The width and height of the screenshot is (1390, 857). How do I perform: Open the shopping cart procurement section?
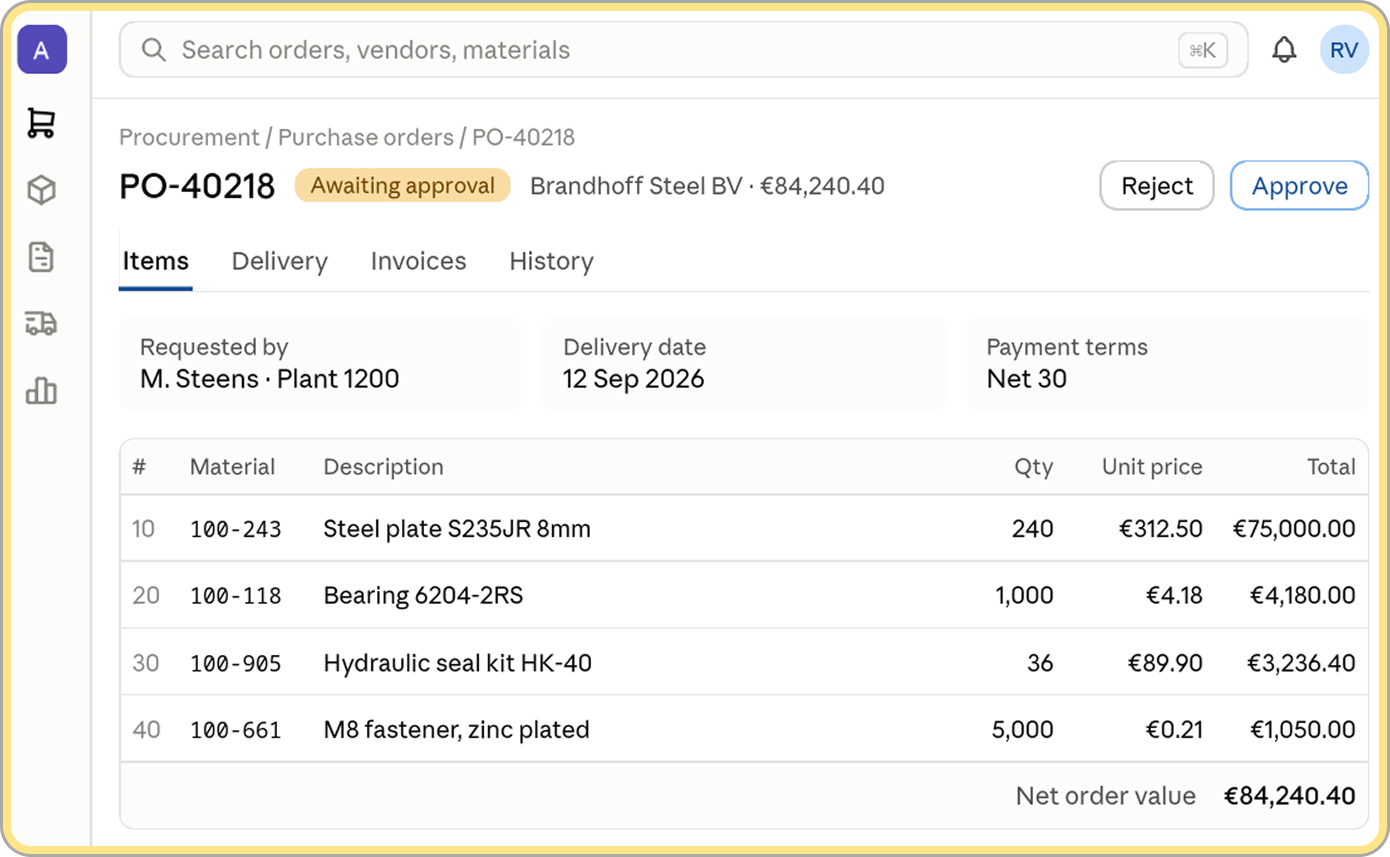(x=42, y=122)
